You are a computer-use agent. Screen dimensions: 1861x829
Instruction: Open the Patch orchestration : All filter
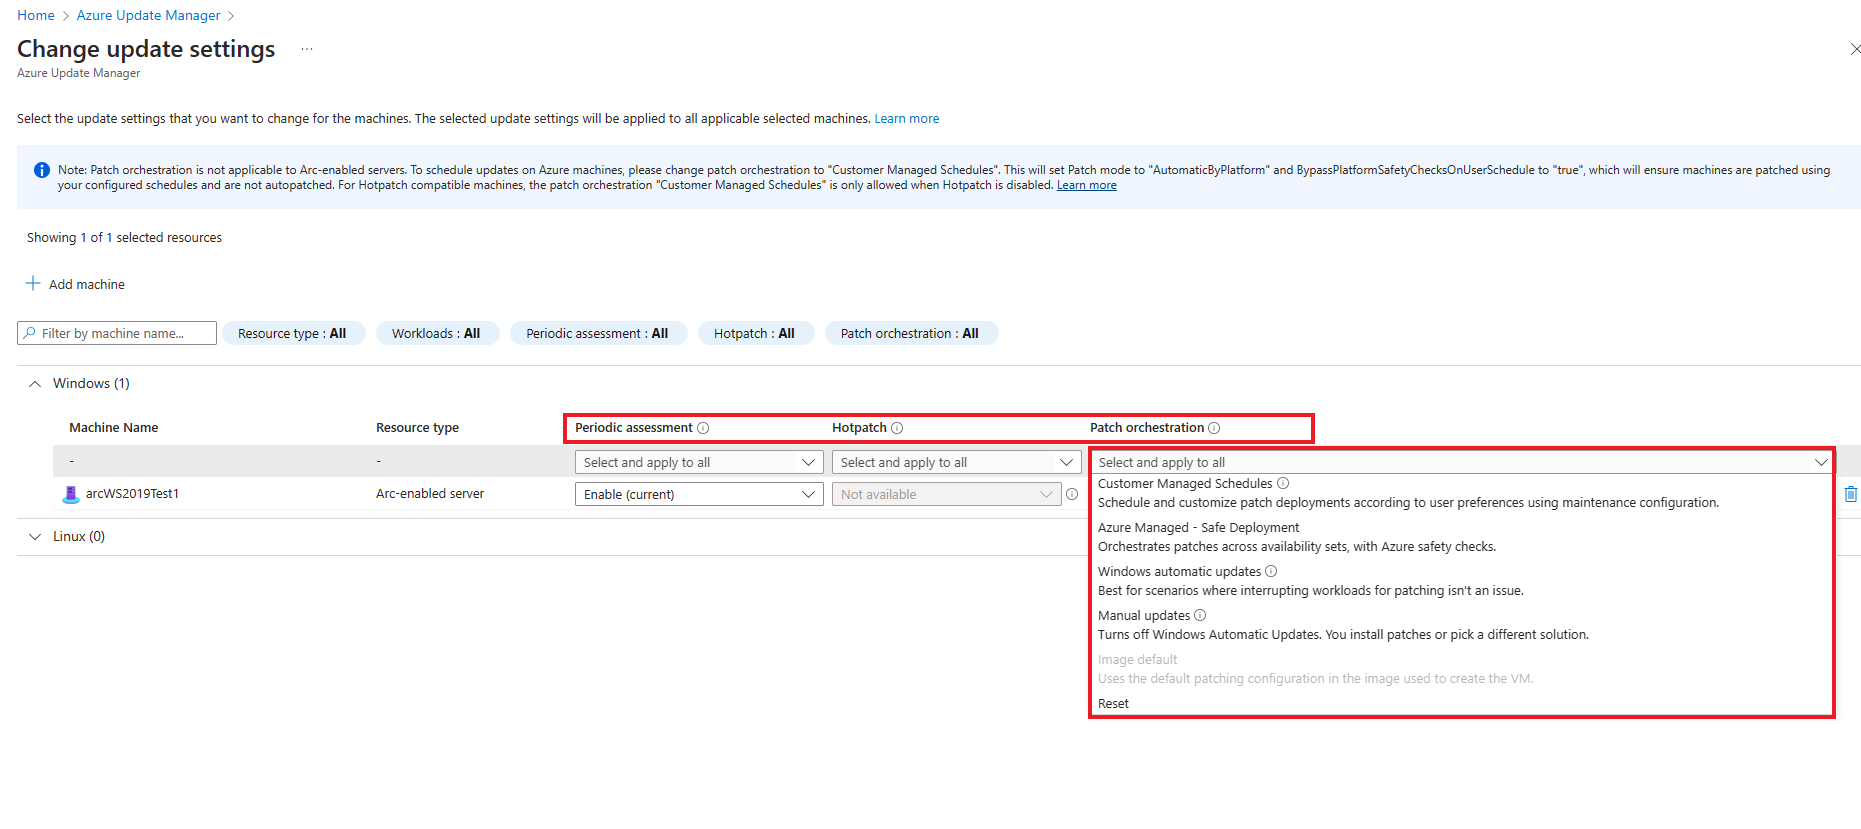click(x=911, y=333)
